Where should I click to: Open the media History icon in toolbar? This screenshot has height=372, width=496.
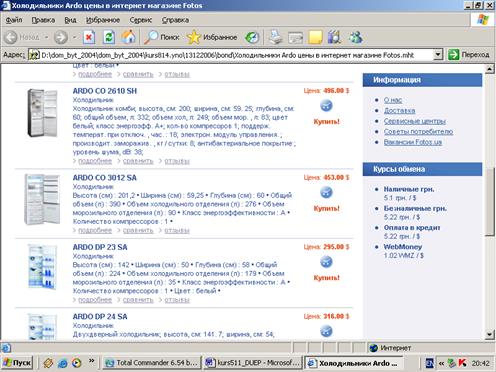pos(252,37)
